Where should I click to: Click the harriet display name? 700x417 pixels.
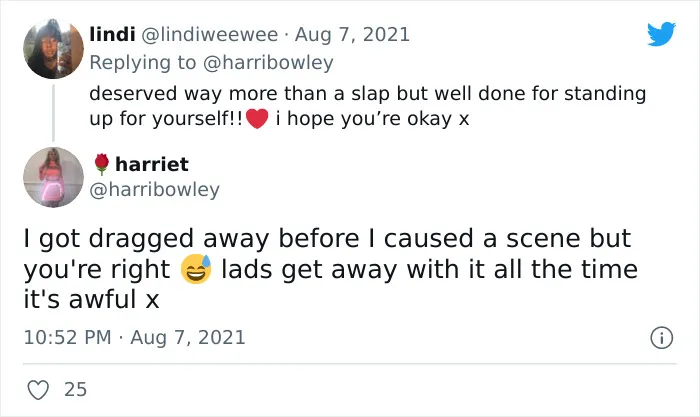[x=152, y=164]
